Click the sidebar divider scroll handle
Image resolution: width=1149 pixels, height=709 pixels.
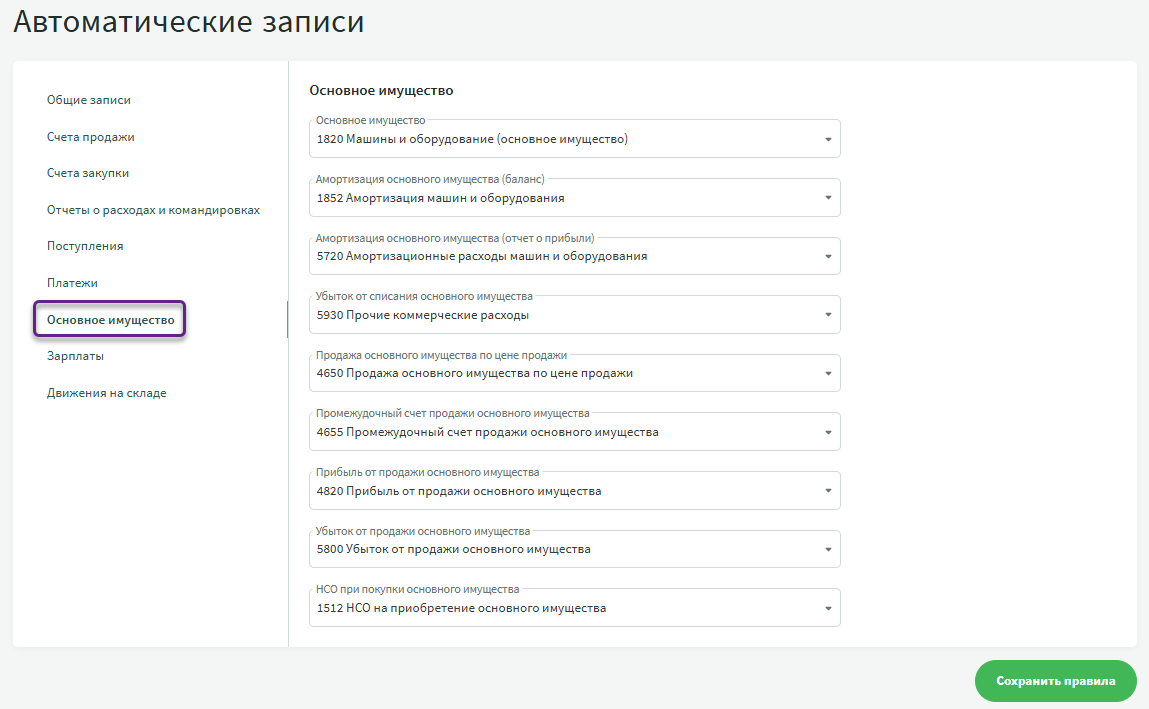coord(288,320)
